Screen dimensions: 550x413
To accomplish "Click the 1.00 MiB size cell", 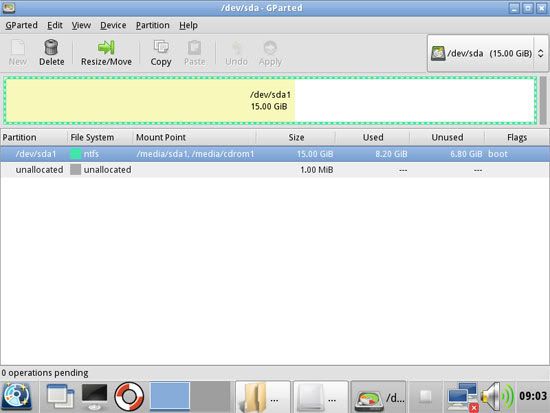I will [316, 170].
